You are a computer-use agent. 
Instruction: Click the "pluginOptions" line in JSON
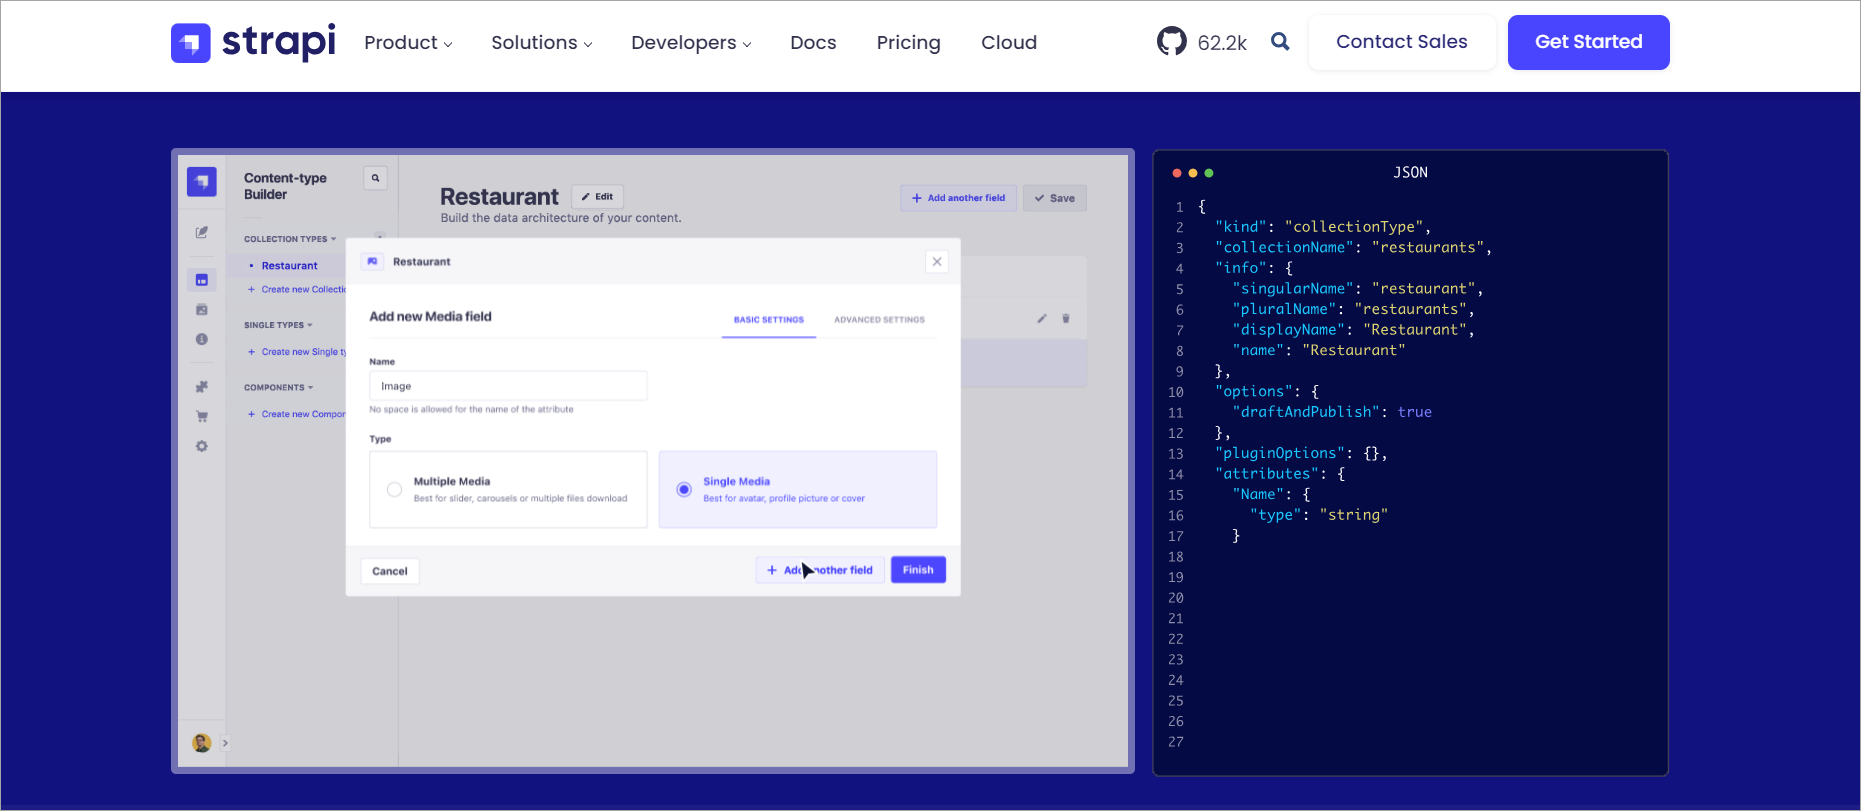coord(1301,453)
